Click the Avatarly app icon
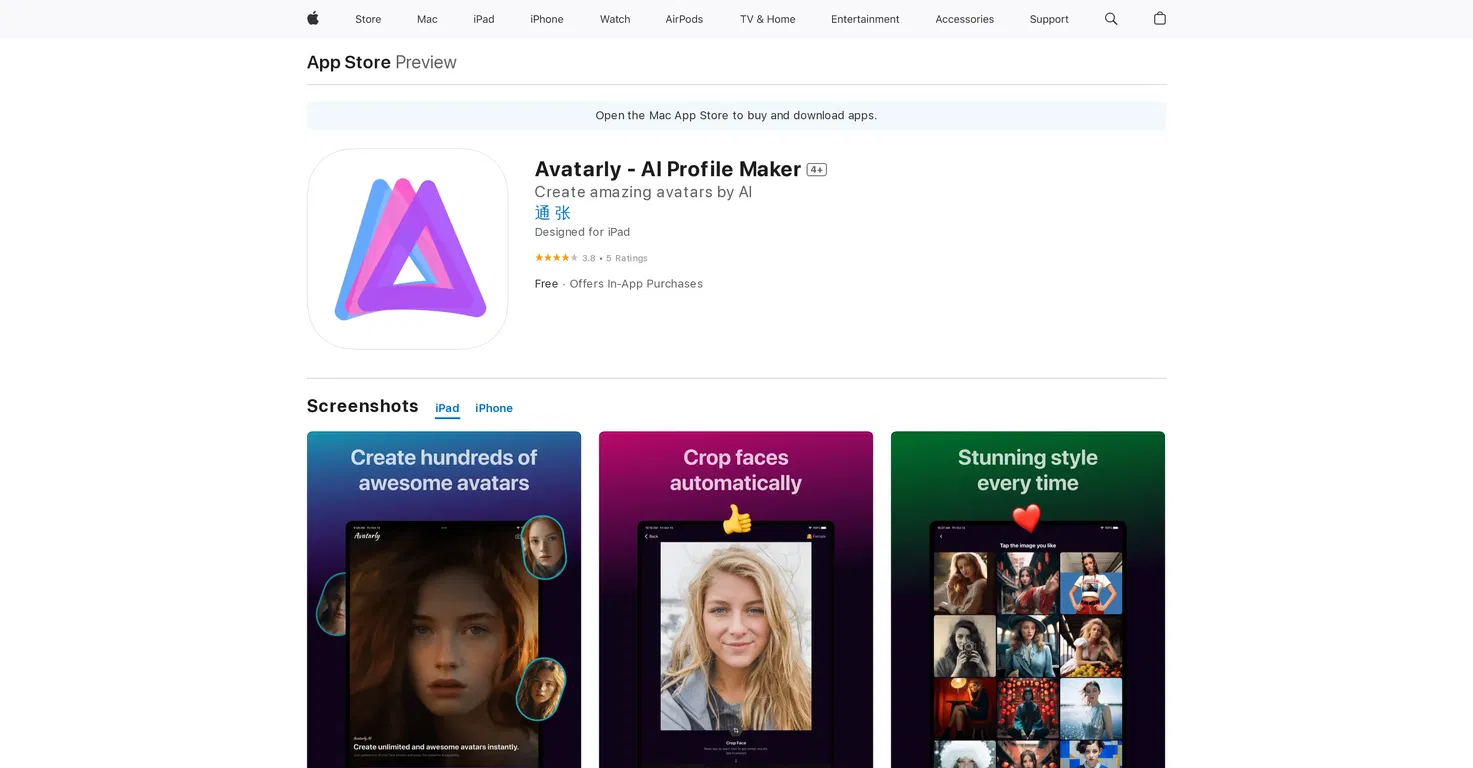 point(407,249)
